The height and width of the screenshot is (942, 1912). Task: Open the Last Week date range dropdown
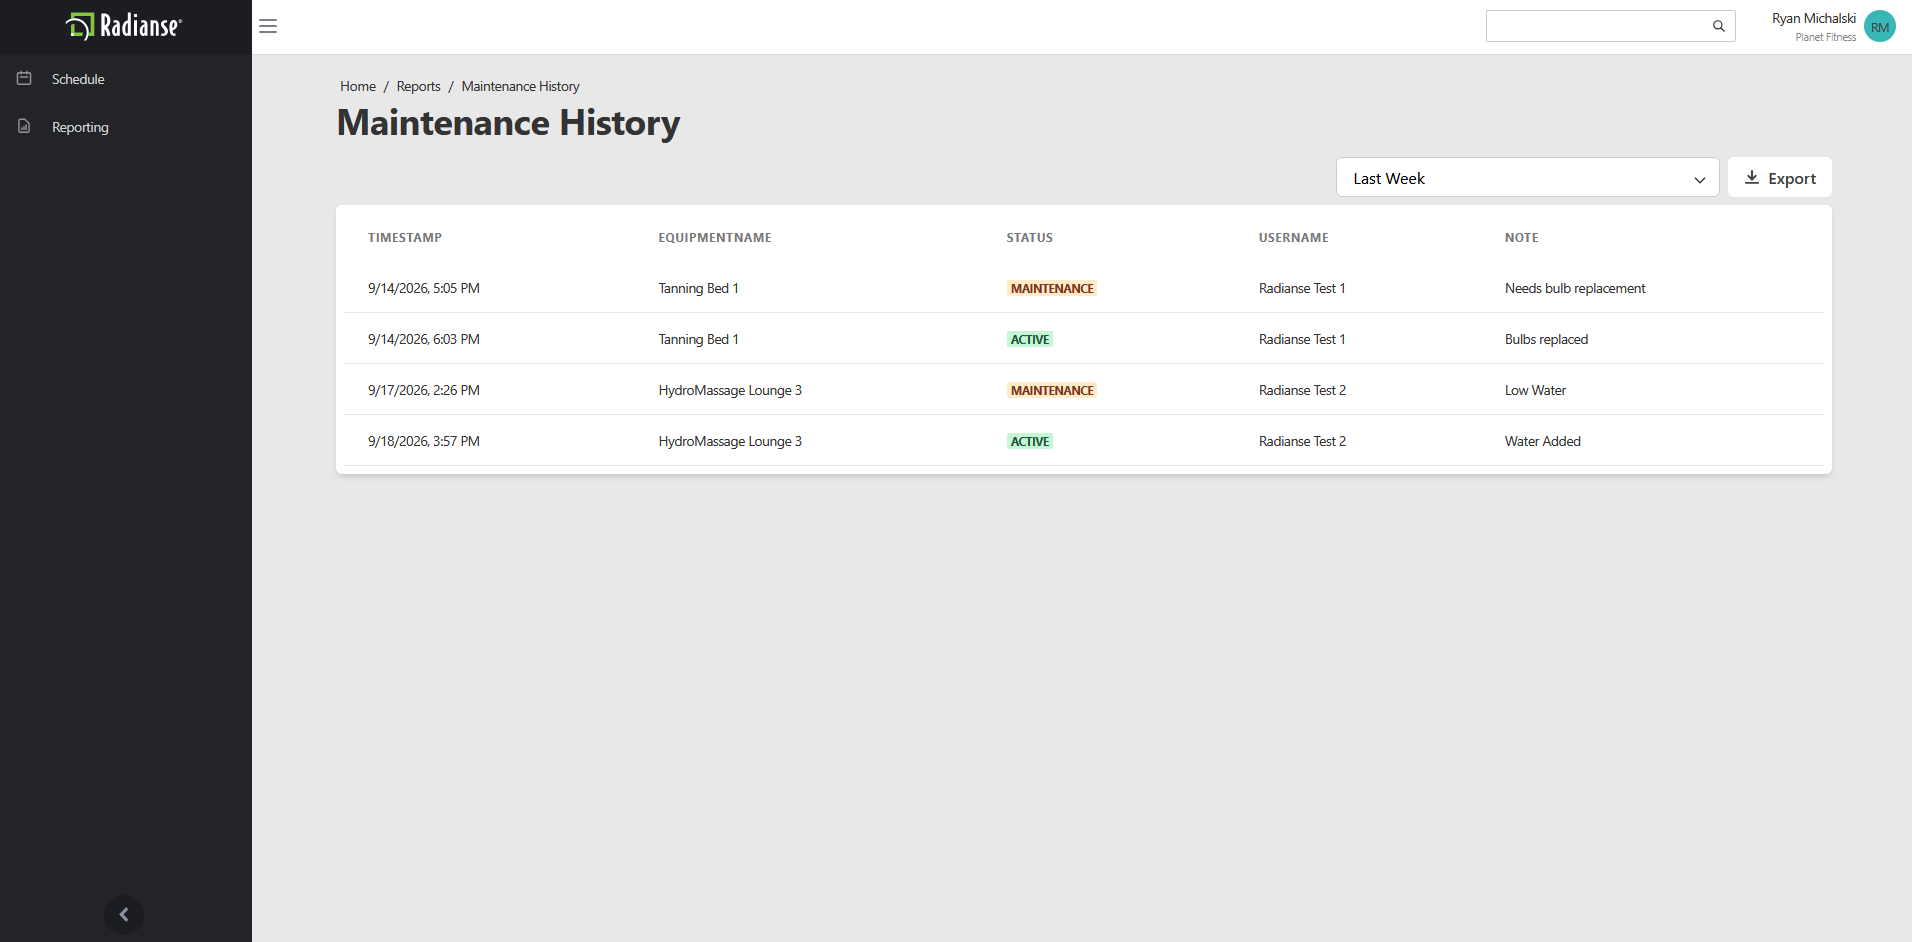point(1527,178)
